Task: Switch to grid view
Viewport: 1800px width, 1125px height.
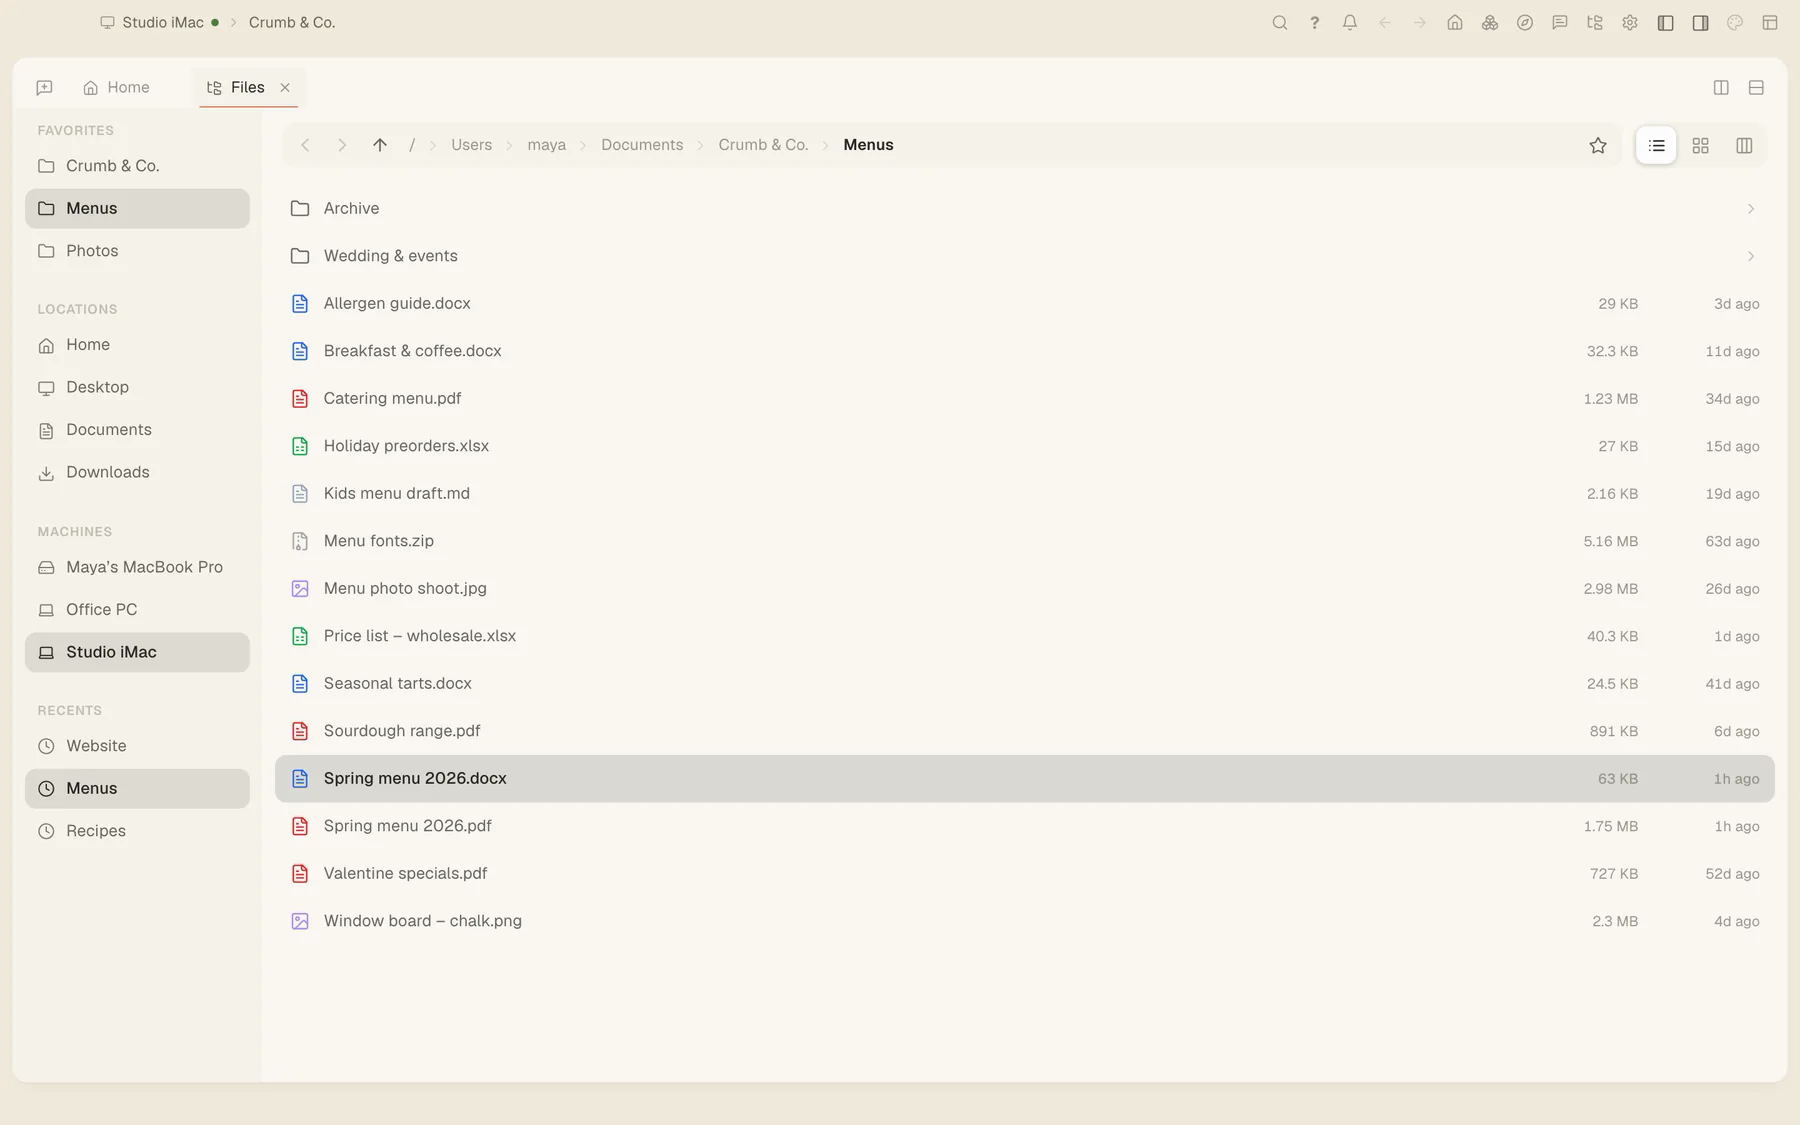Action: coord(1700,145)
